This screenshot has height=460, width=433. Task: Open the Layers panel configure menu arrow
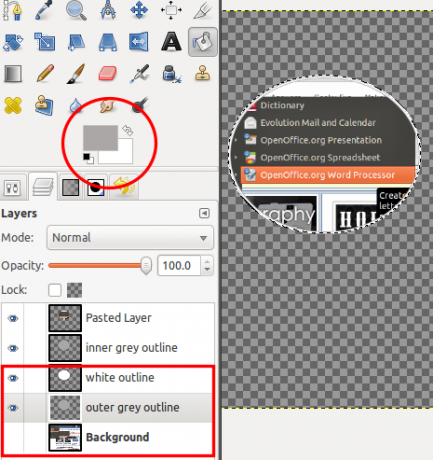click(x=204, y=213)
